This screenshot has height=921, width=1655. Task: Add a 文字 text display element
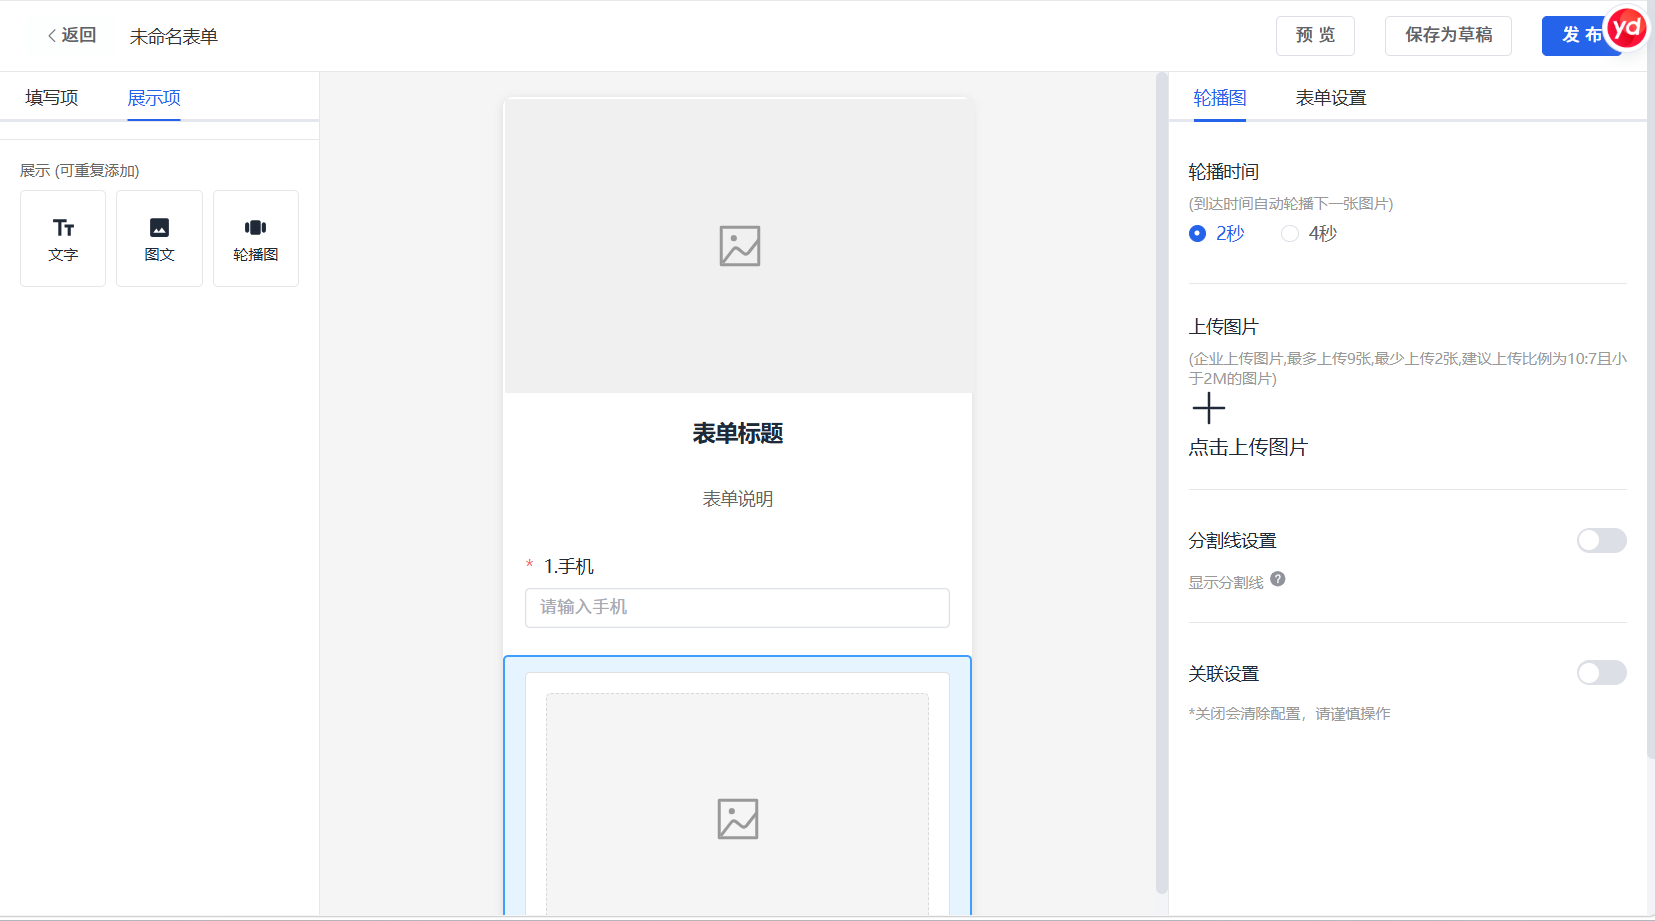[63, 239]
